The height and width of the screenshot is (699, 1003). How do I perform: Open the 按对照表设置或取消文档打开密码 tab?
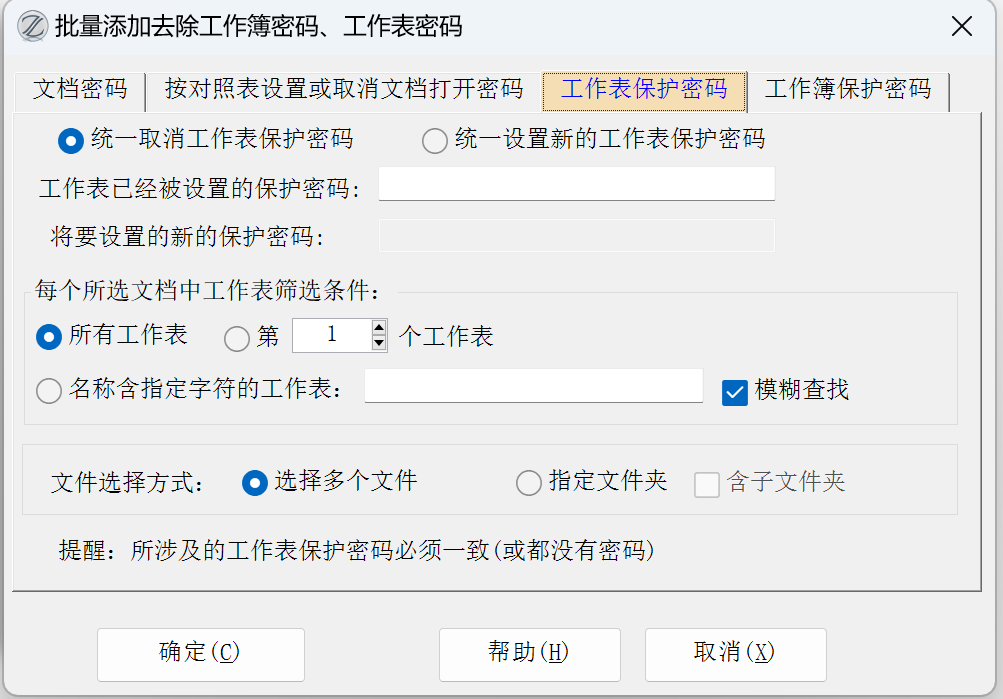[344, 89]
